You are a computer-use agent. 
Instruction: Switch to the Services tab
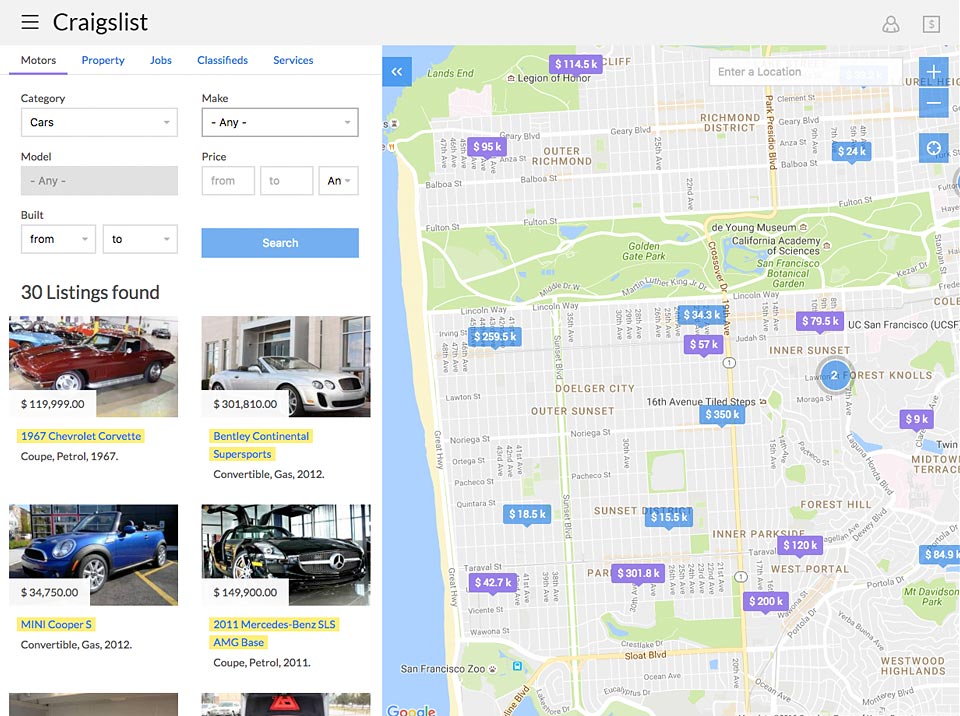click(293, 60)
